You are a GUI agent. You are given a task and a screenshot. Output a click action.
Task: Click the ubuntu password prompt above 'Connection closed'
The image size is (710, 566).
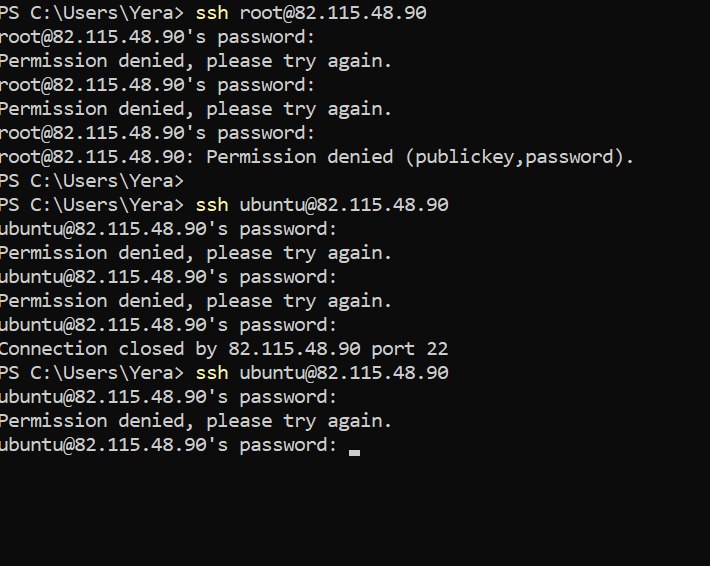click(168, 325)
